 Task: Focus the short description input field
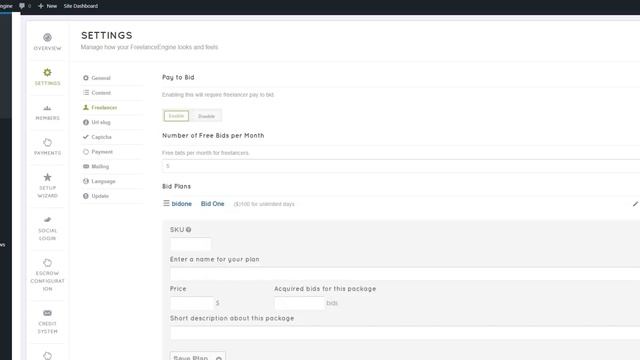coord(405,333)
